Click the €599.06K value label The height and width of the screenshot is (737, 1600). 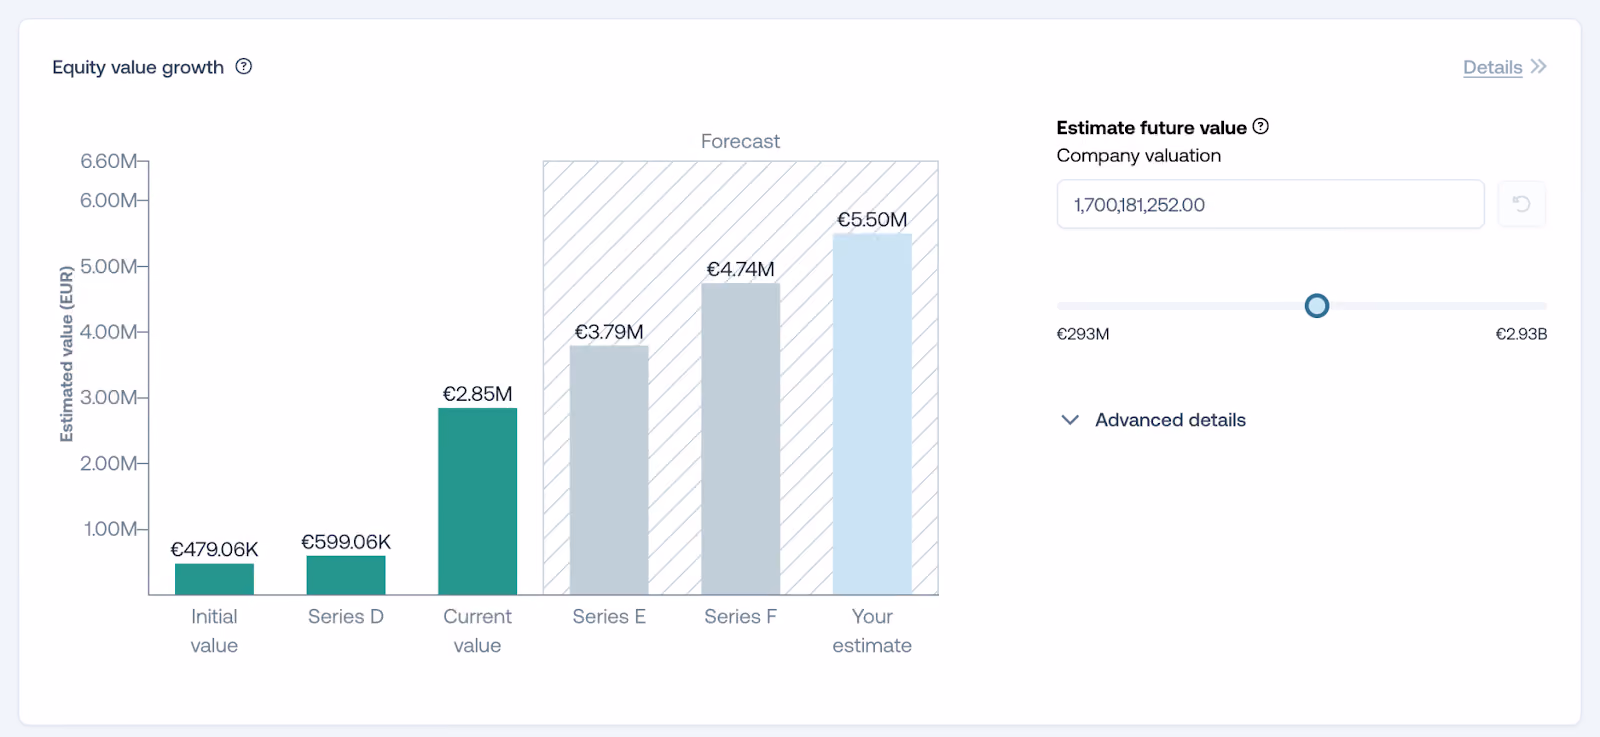[x=346, y=542]
